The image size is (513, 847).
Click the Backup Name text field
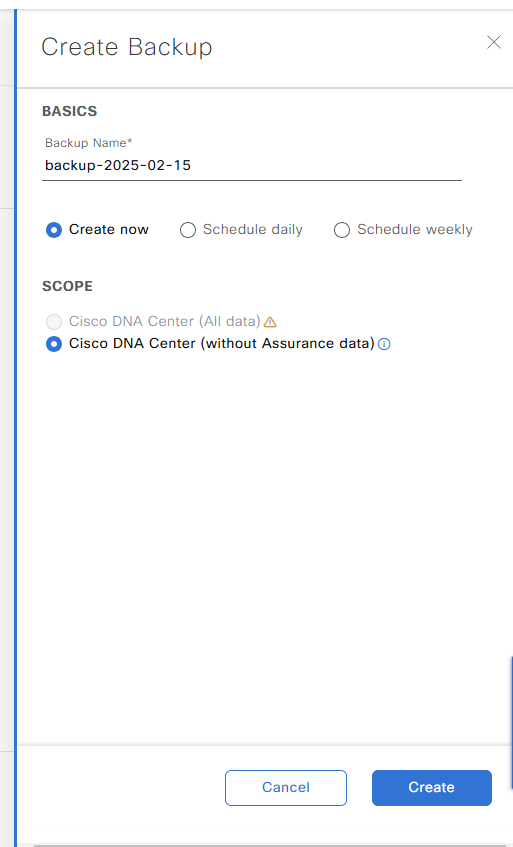pyautogui.click(x=252, y=165)
